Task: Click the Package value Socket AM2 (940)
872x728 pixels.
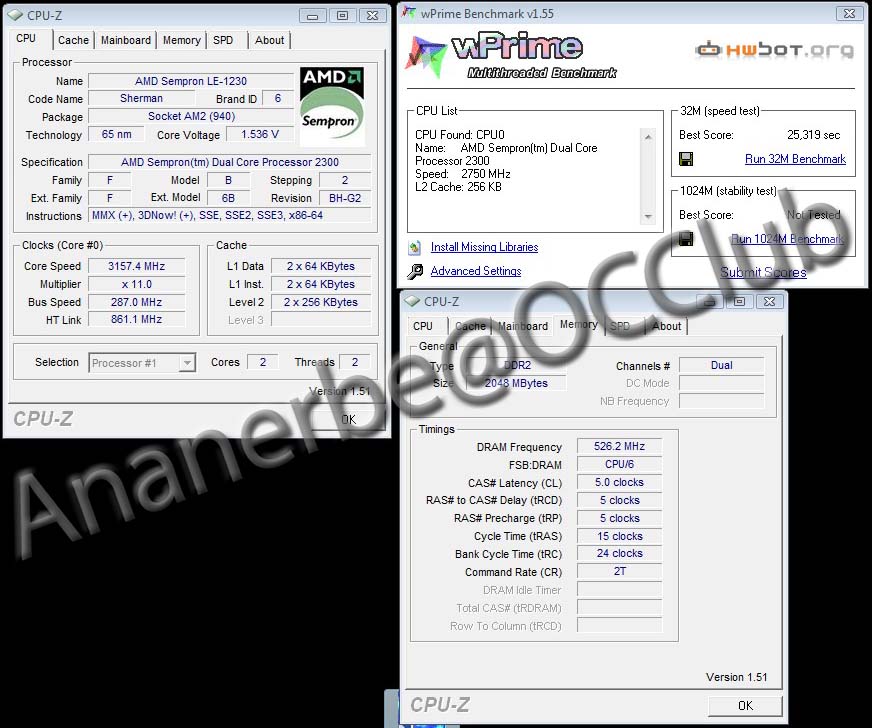Action: pyautogui.click(x=191, y=116)
